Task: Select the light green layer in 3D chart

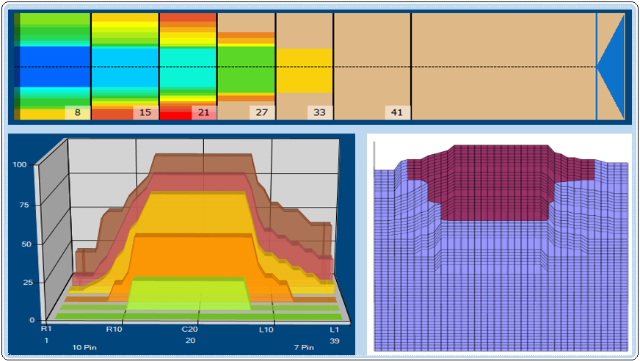Action: coord(189,294)
